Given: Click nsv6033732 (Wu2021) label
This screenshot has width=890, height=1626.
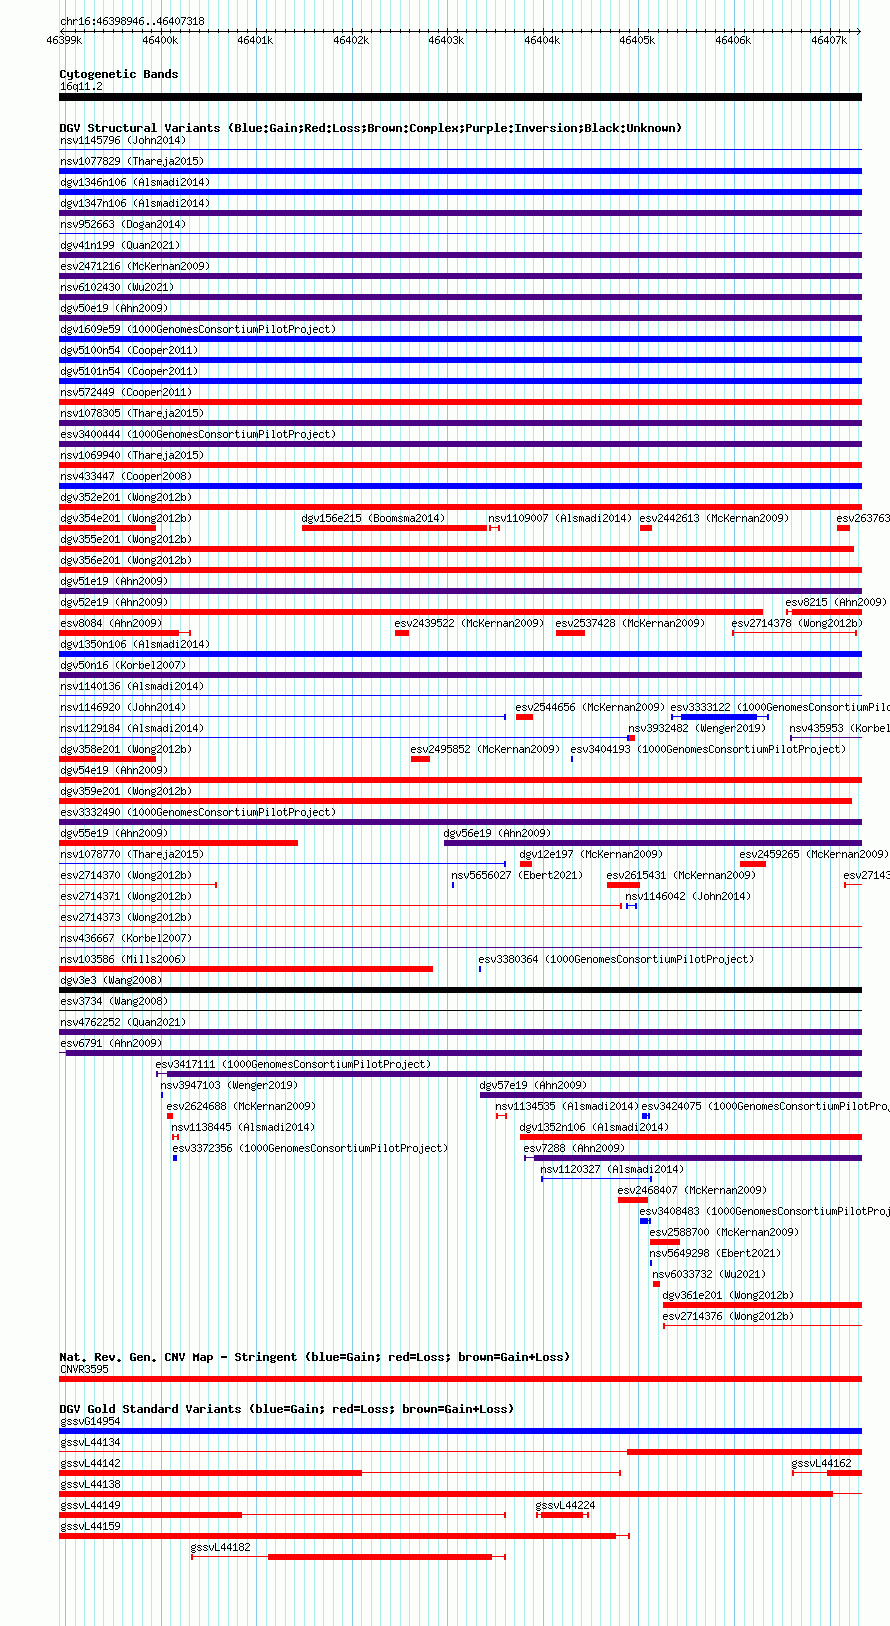Looking at the screenshot, I should click(x=709, y=1274).
